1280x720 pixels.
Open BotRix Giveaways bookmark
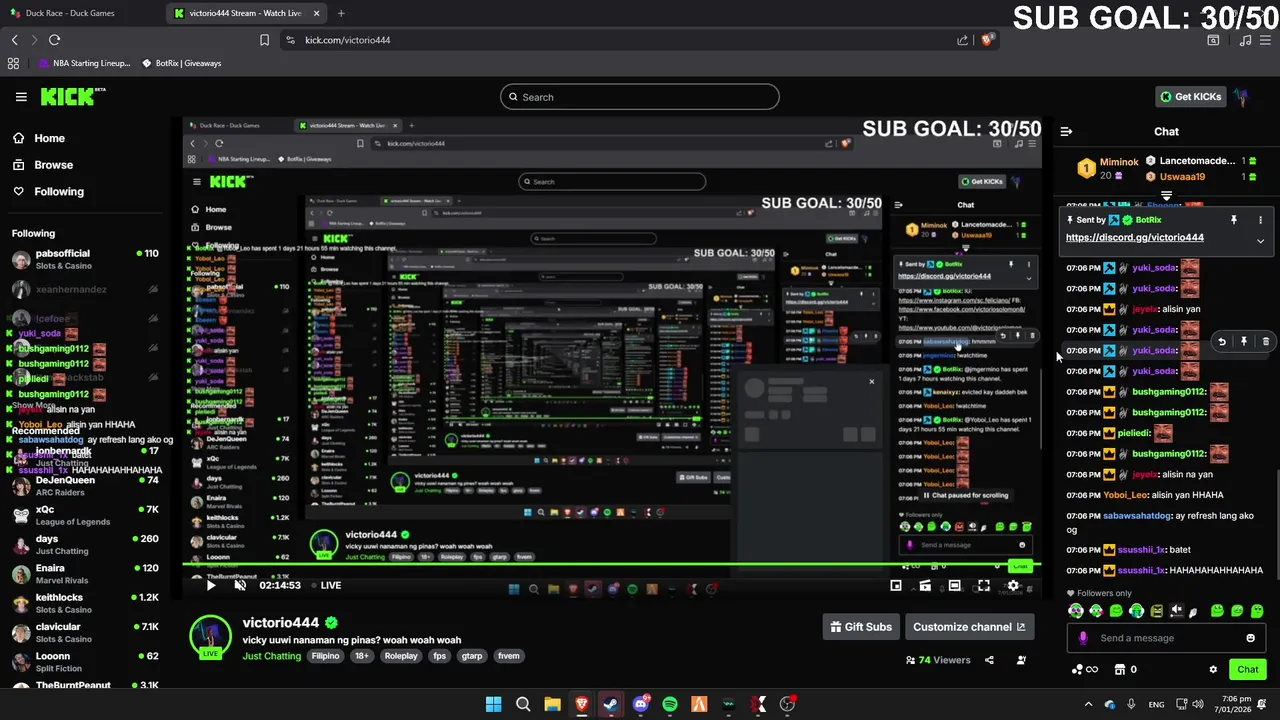[181, 63]
